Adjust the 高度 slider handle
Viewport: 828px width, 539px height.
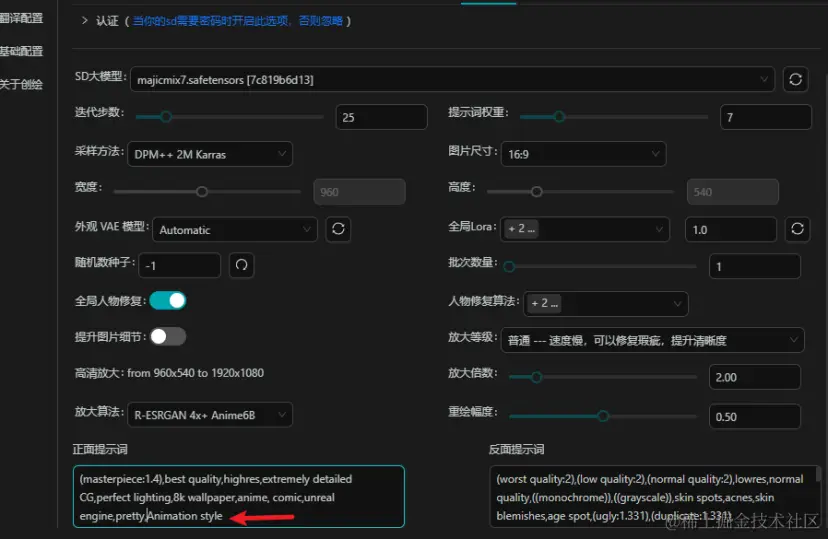coord(537,191)
